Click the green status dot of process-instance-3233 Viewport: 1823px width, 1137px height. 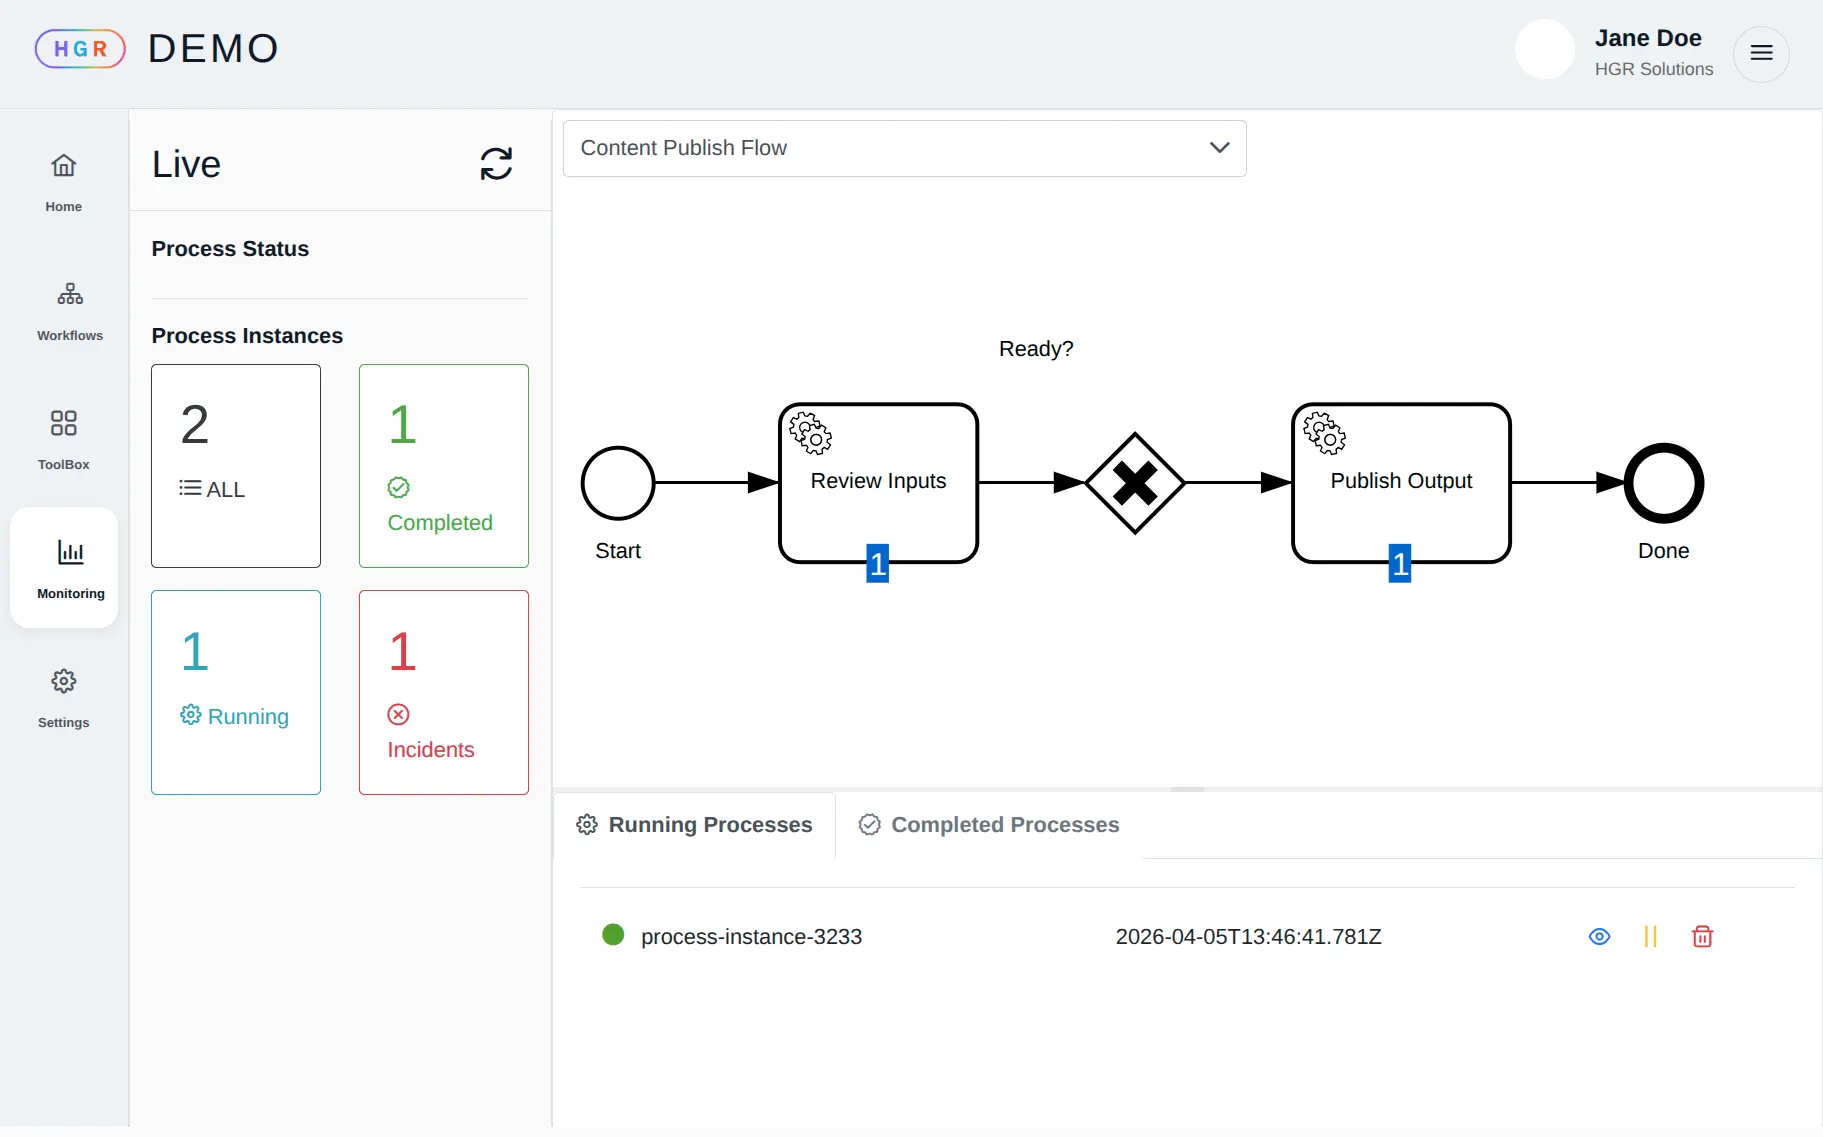click(613, 935)
